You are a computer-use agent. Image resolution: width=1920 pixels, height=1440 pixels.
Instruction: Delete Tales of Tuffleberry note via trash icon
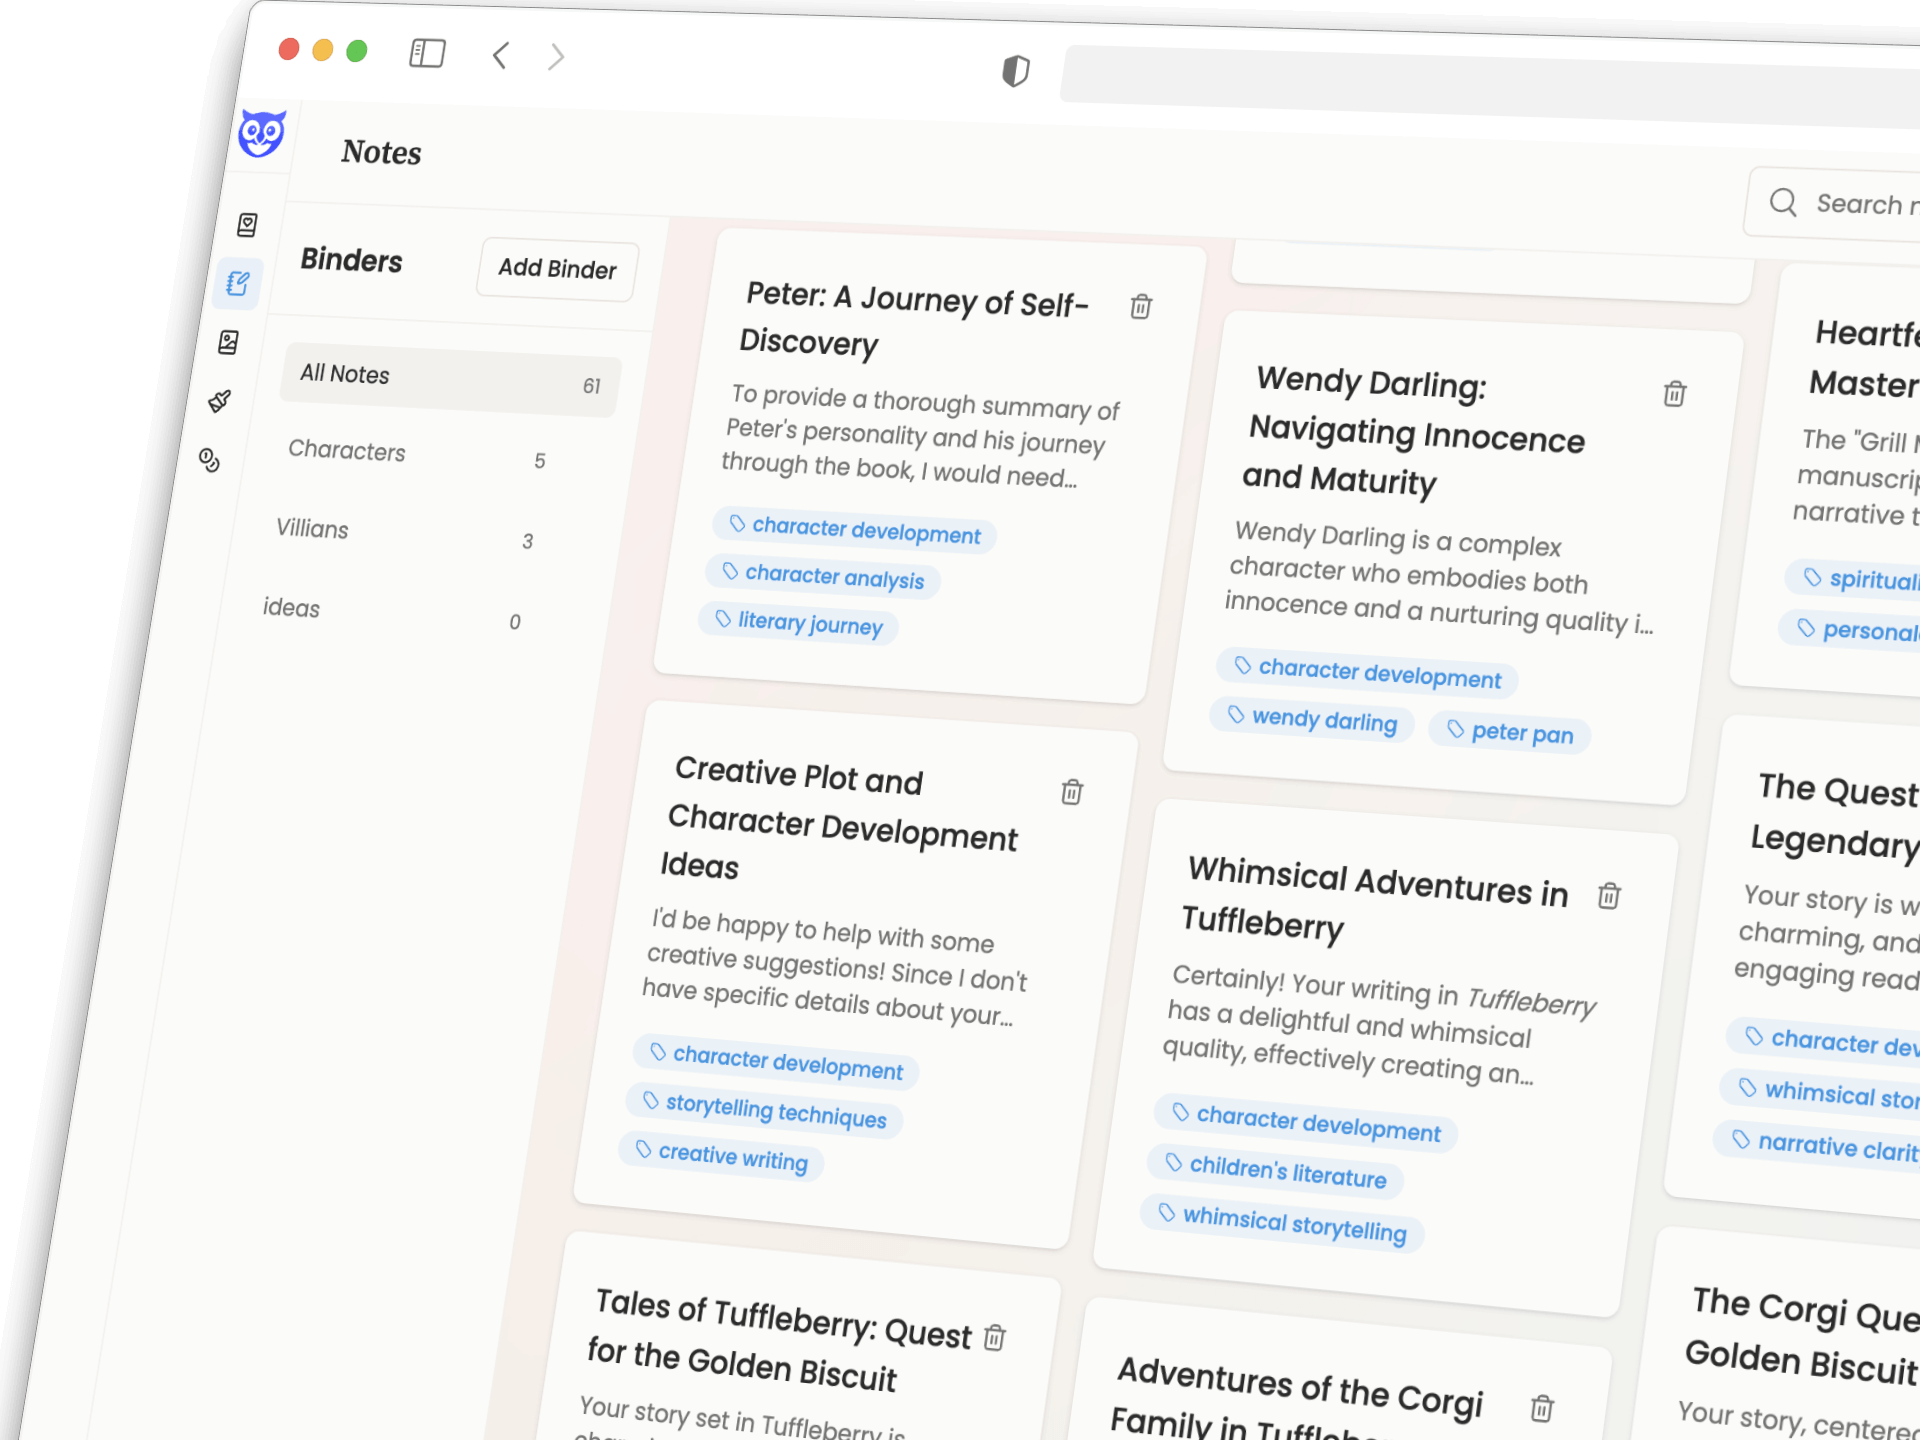pyautogui.click(x=994, y=1337)
